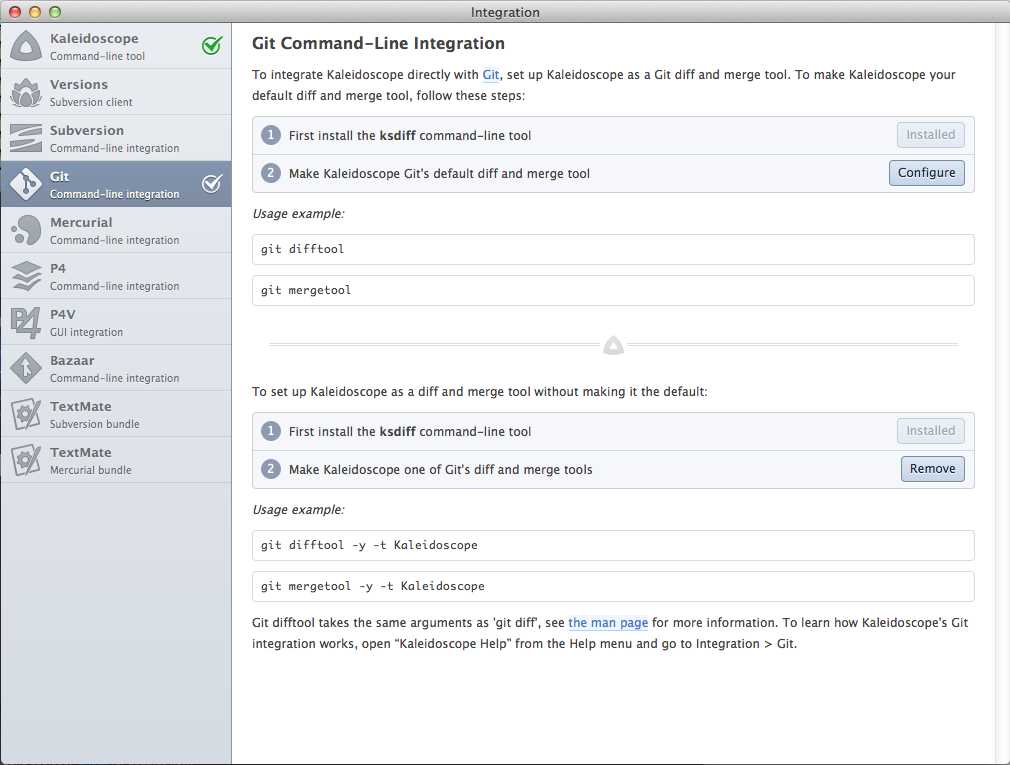1010x765 pixels.
Task: Click the Kaleidoscope app icon in the sidebar
Action: [26, 46]
